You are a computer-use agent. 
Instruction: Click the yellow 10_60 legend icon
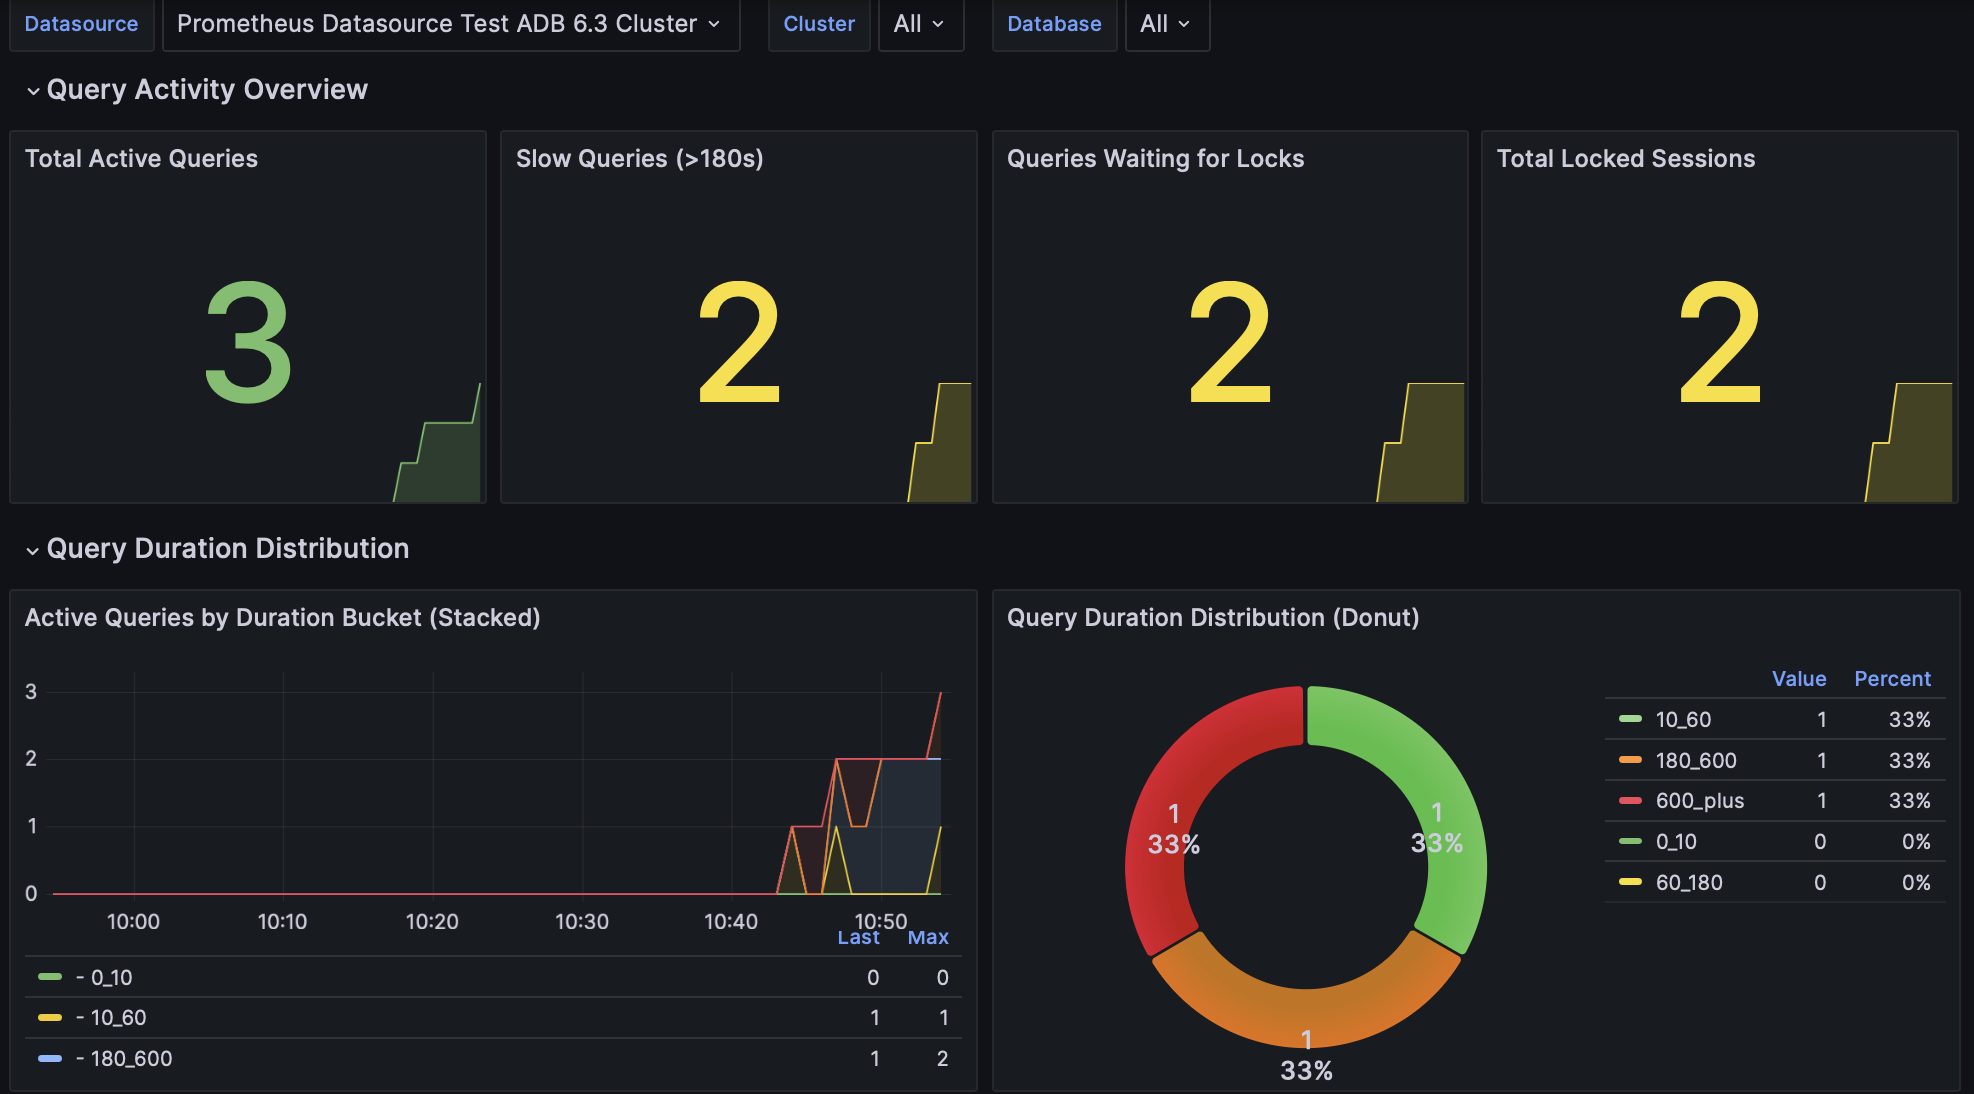tap(48, 1017)
